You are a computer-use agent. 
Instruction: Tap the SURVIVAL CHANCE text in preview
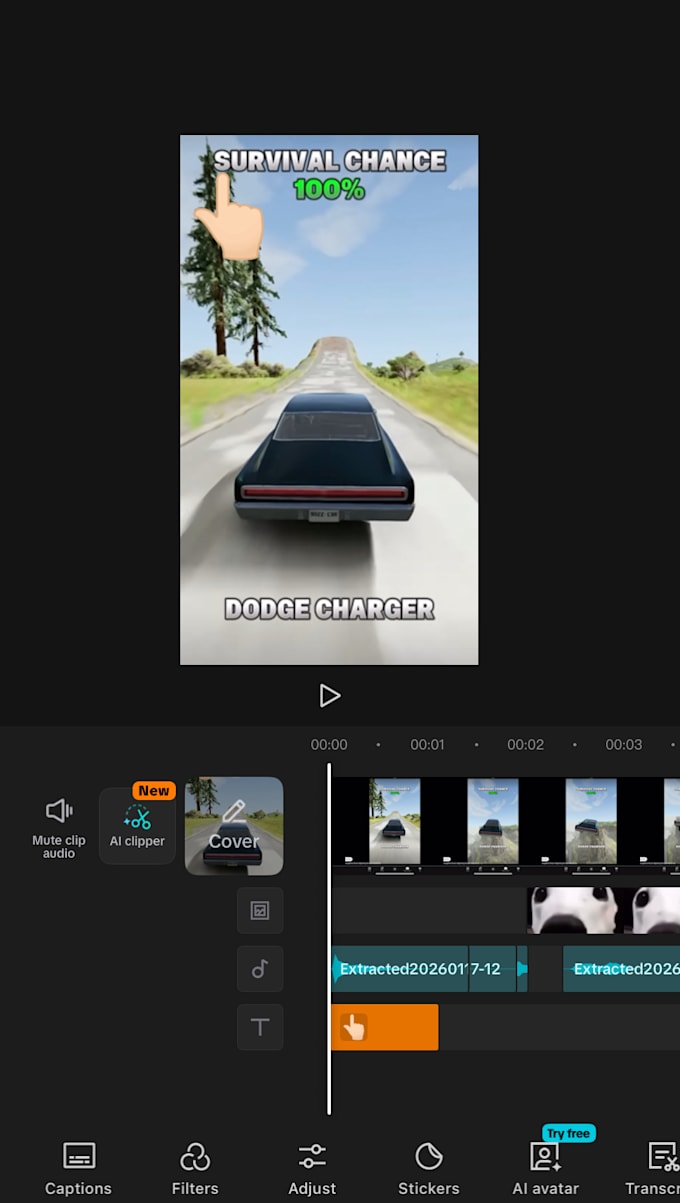click(330, 160)
